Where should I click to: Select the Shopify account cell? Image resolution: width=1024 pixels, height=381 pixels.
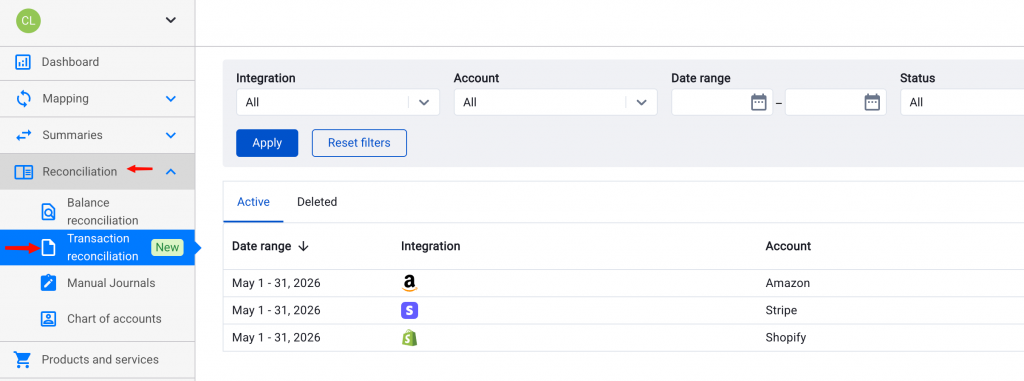coord(786,338)
